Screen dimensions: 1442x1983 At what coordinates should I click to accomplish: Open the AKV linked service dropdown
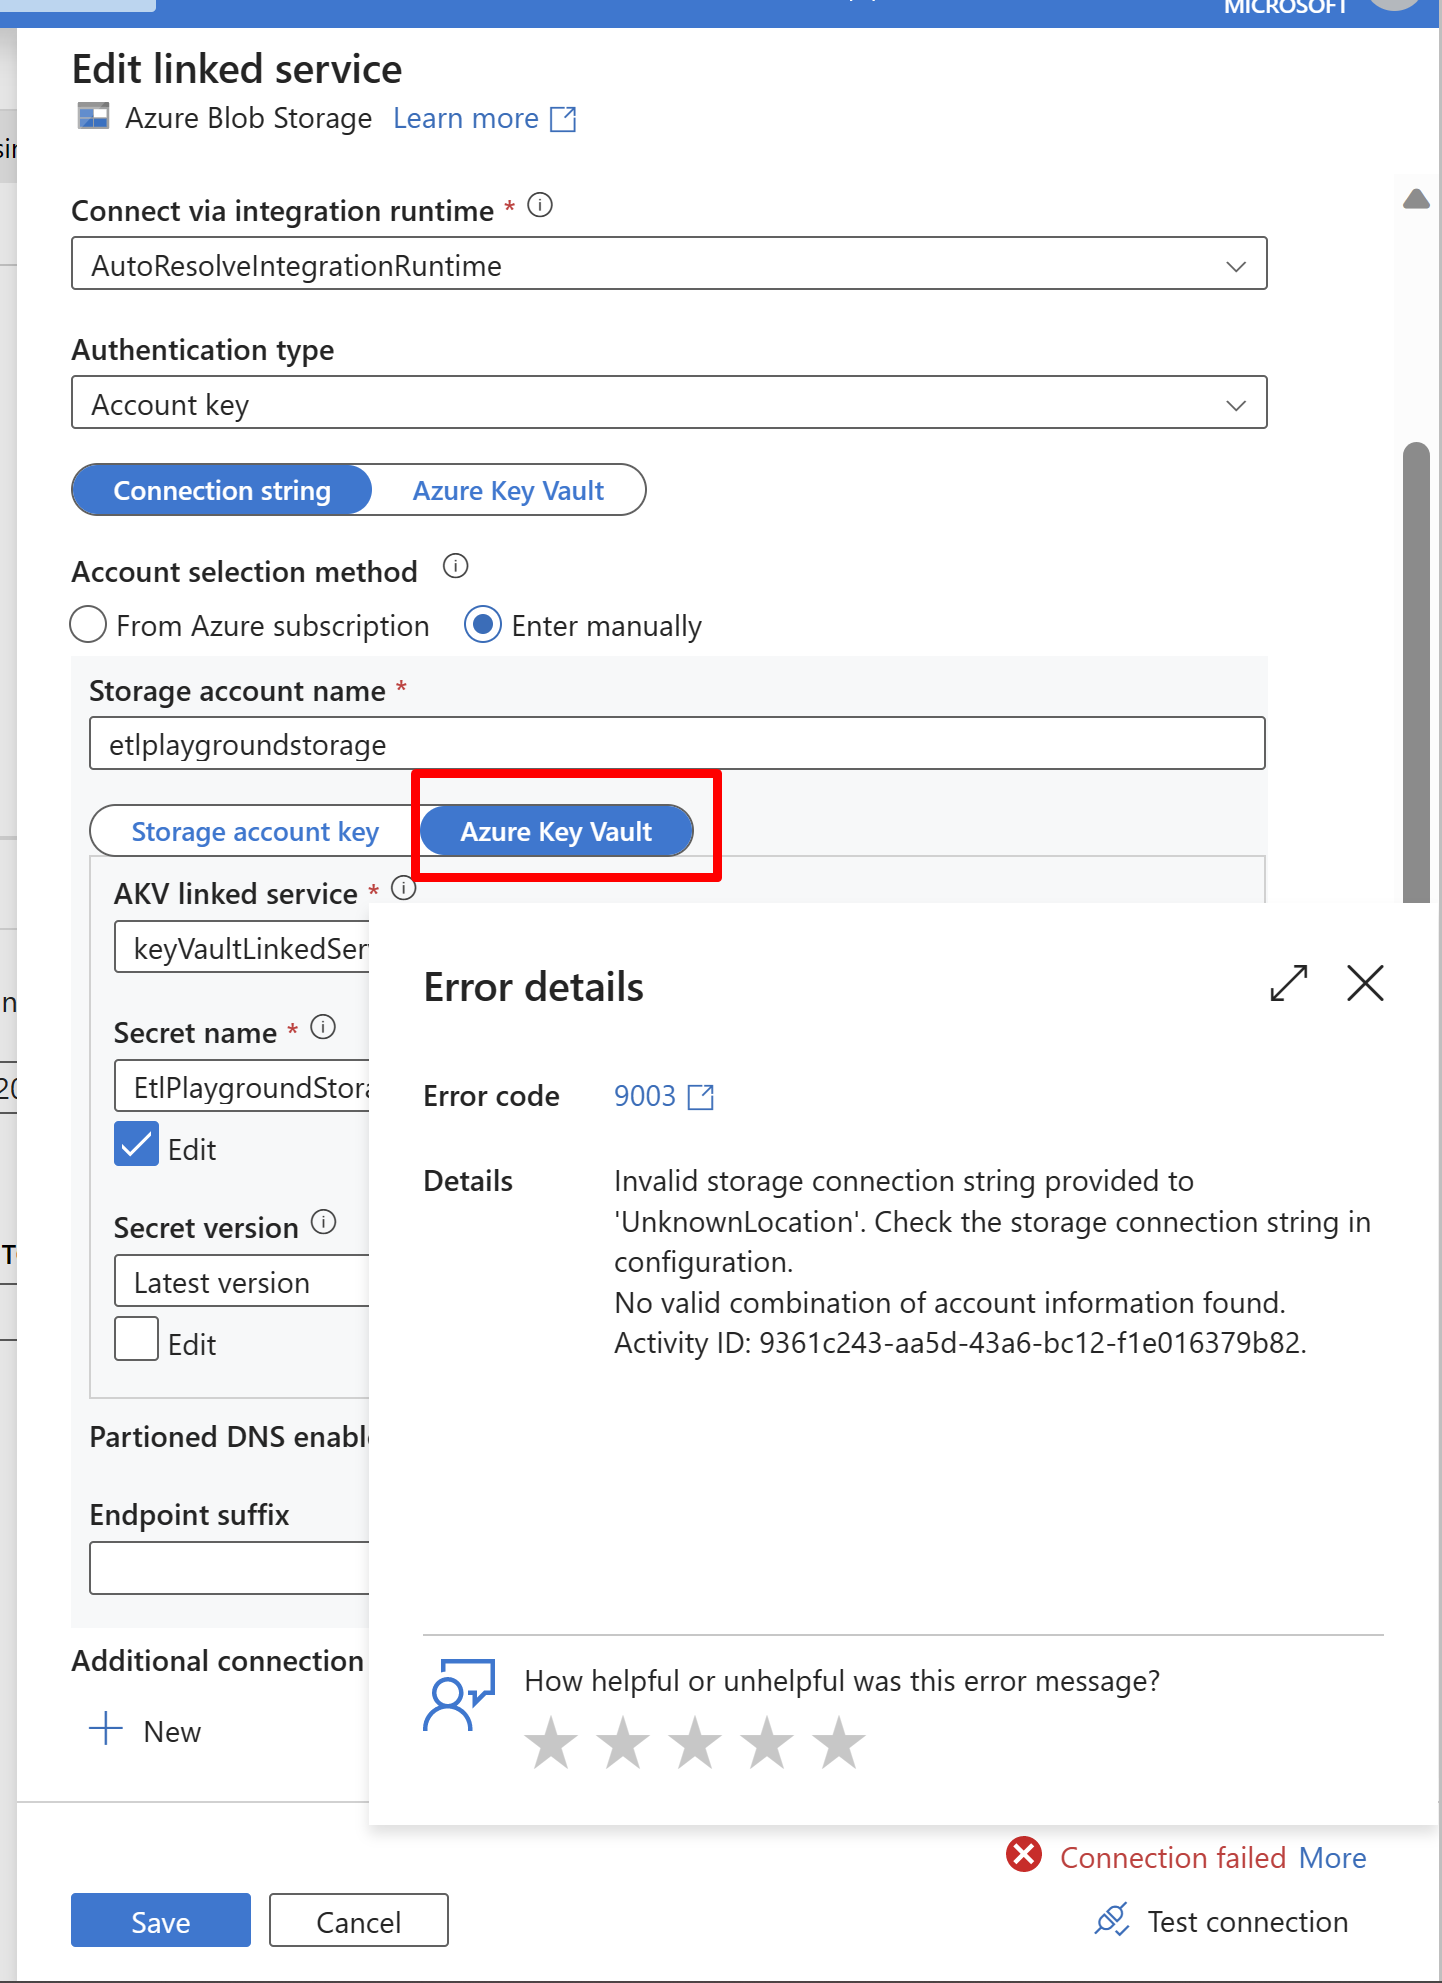point(242,948)
